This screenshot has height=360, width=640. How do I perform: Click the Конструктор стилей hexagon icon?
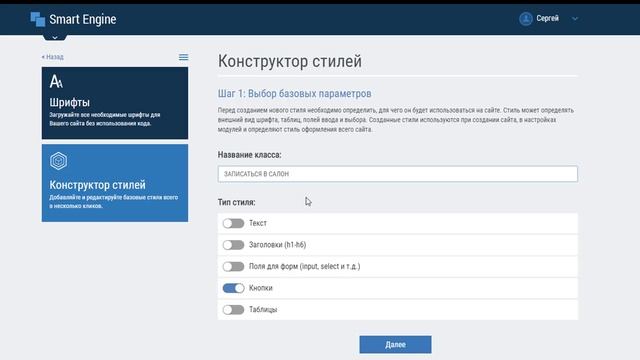[58, 161]
